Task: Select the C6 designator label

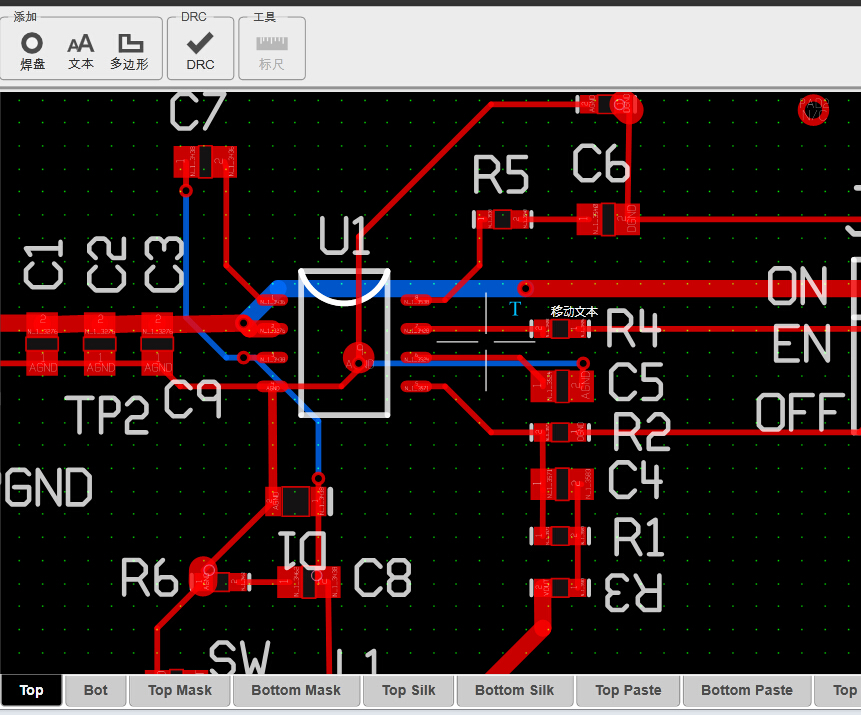Action: 601,163
